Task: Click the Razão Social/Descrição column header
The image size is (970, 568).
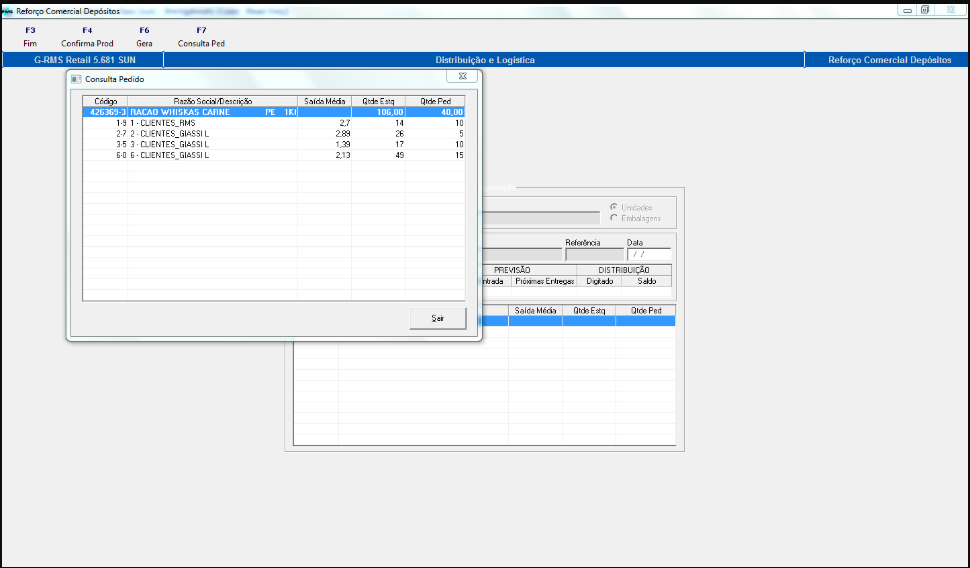Action: (212, 101)
